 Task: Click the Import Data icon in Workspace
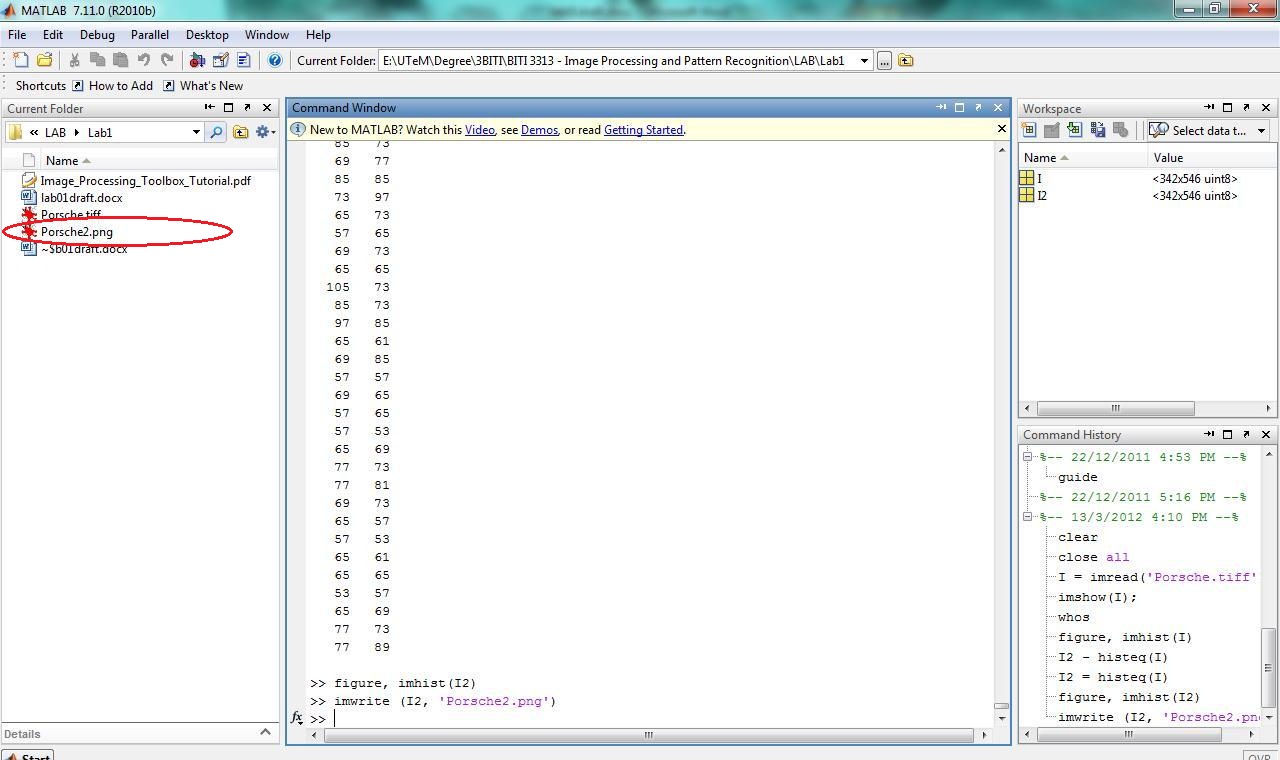click(1073, 129)
